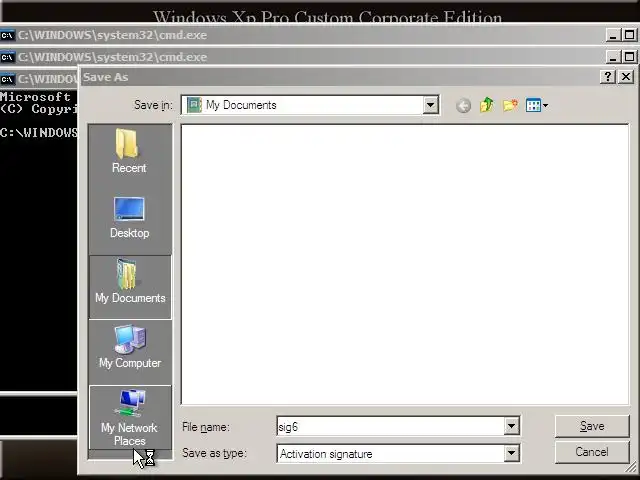Click the Back navigation arrow icon
Image resolution: width=640 pixels, height=480 pixels.
(463, 106)
